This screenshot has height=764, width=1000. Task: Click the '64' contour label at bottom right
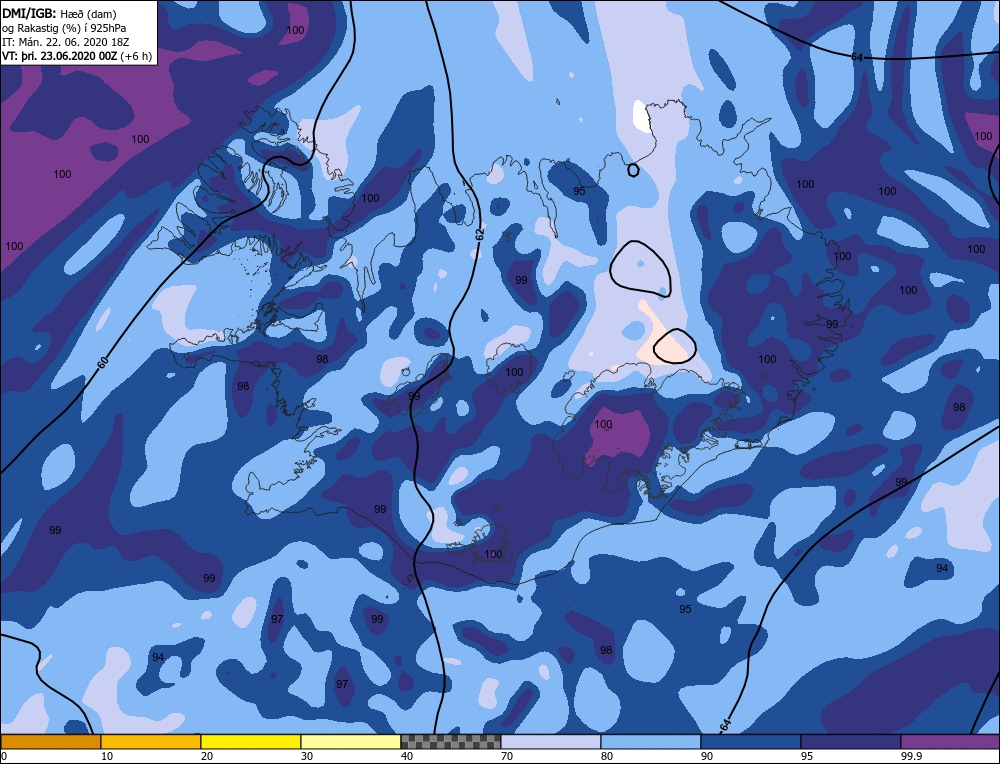coord(724,725)
